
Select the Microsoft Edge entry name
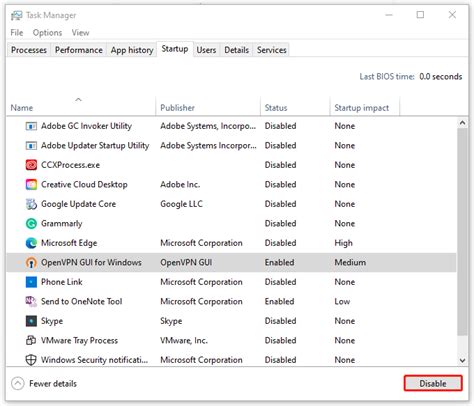[x=69, y=243]
